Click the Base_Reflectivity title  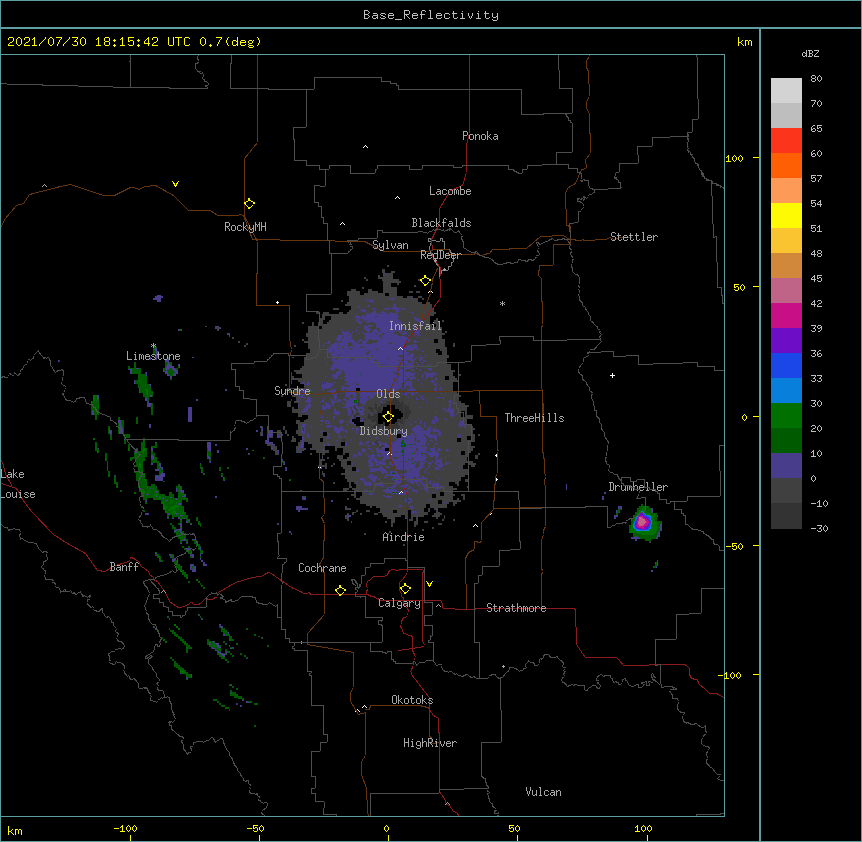point(431,15)
